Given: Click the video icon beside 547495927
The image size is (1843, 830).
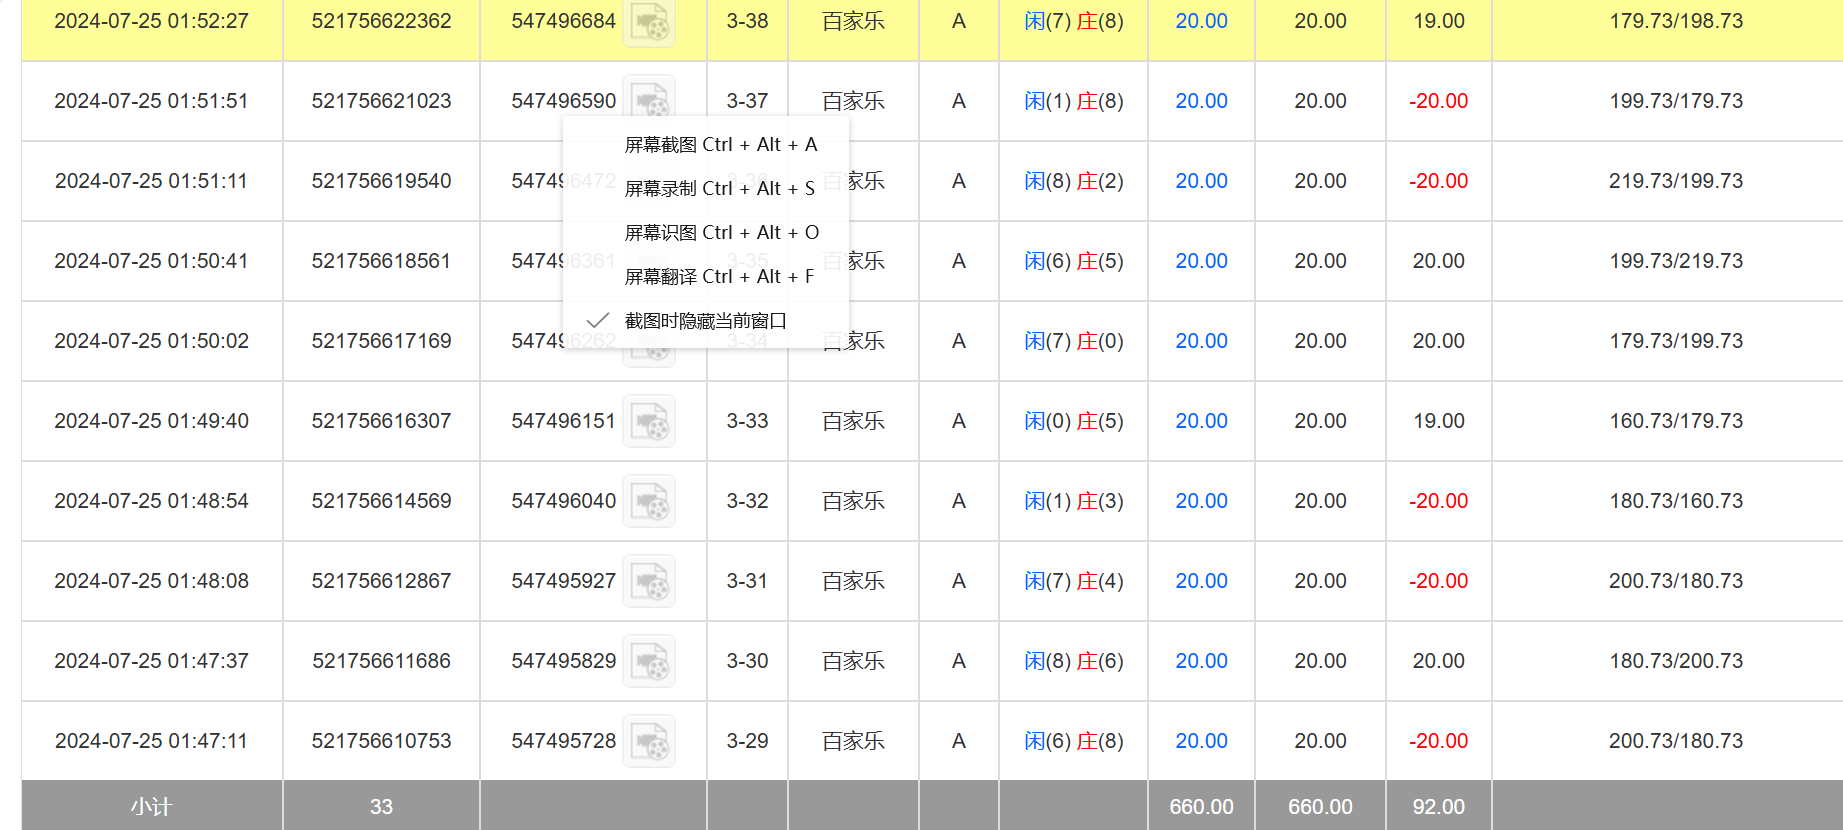Looking at the screenshot, I should coord(649,581).
